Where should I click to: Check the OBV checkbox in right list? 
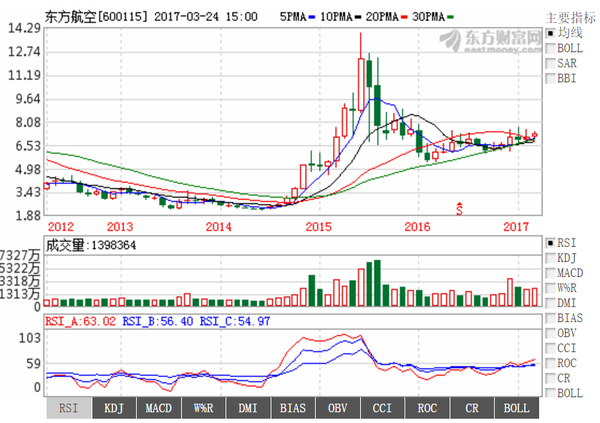pyautogui.click(x=550, y=333)
